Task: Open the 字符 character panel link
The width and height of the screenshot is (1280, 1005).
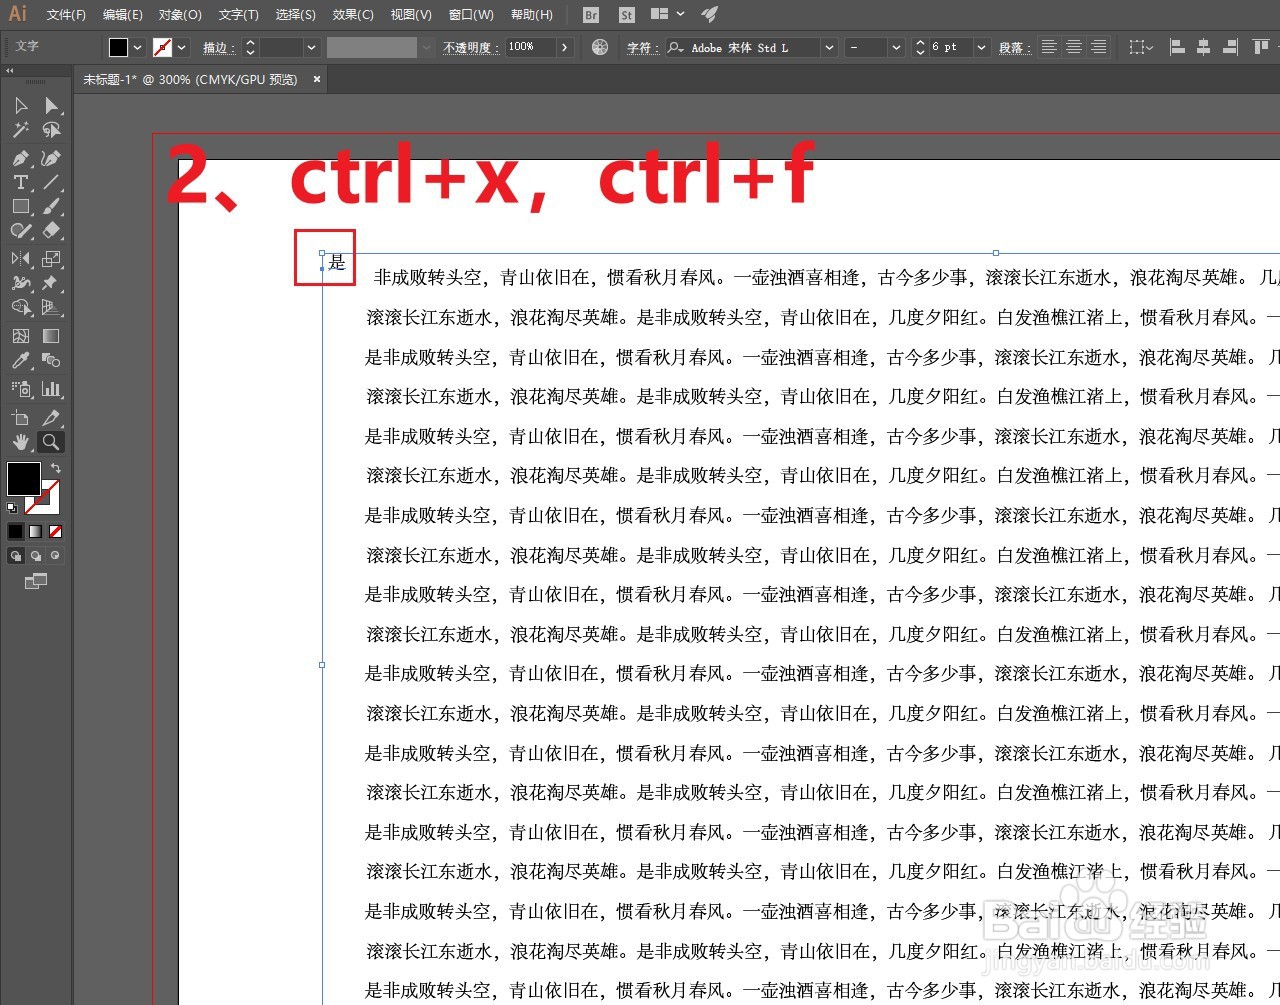Action: point(642,47)
